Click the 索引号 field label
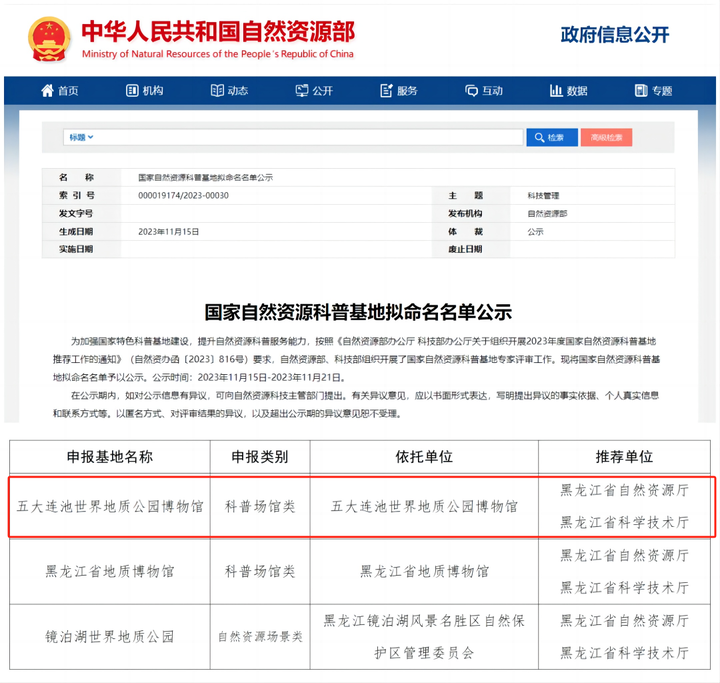The width and height of the screenshot is (720, 683). pyautogui.click(x=76, y=196)
